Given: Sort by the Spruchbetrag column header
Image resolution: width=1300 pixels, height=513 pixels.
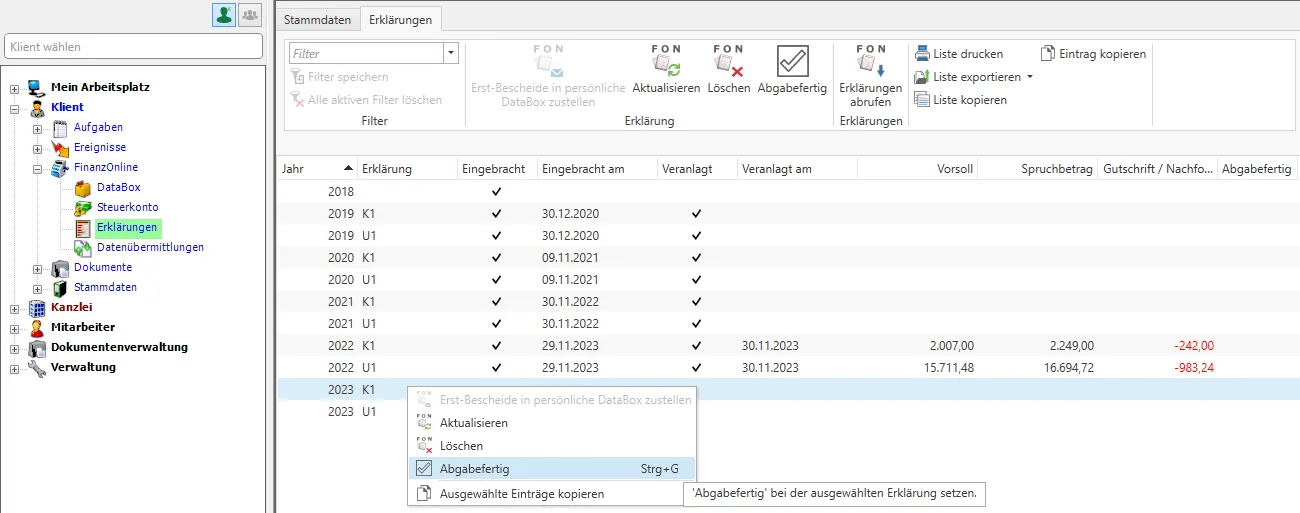Looking at the screenshot, I should click(x=1037, y=169).
